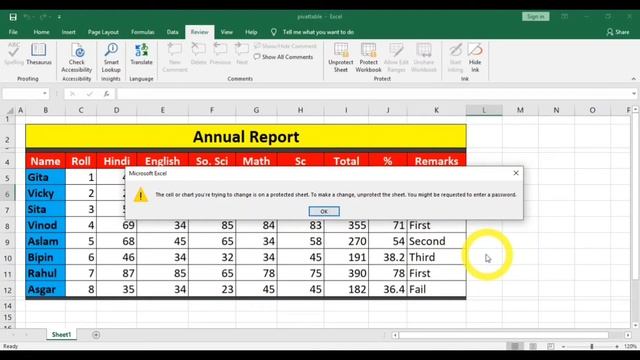
Task: Switch to Page Layout view in status bar
Action: coord(533,346)
